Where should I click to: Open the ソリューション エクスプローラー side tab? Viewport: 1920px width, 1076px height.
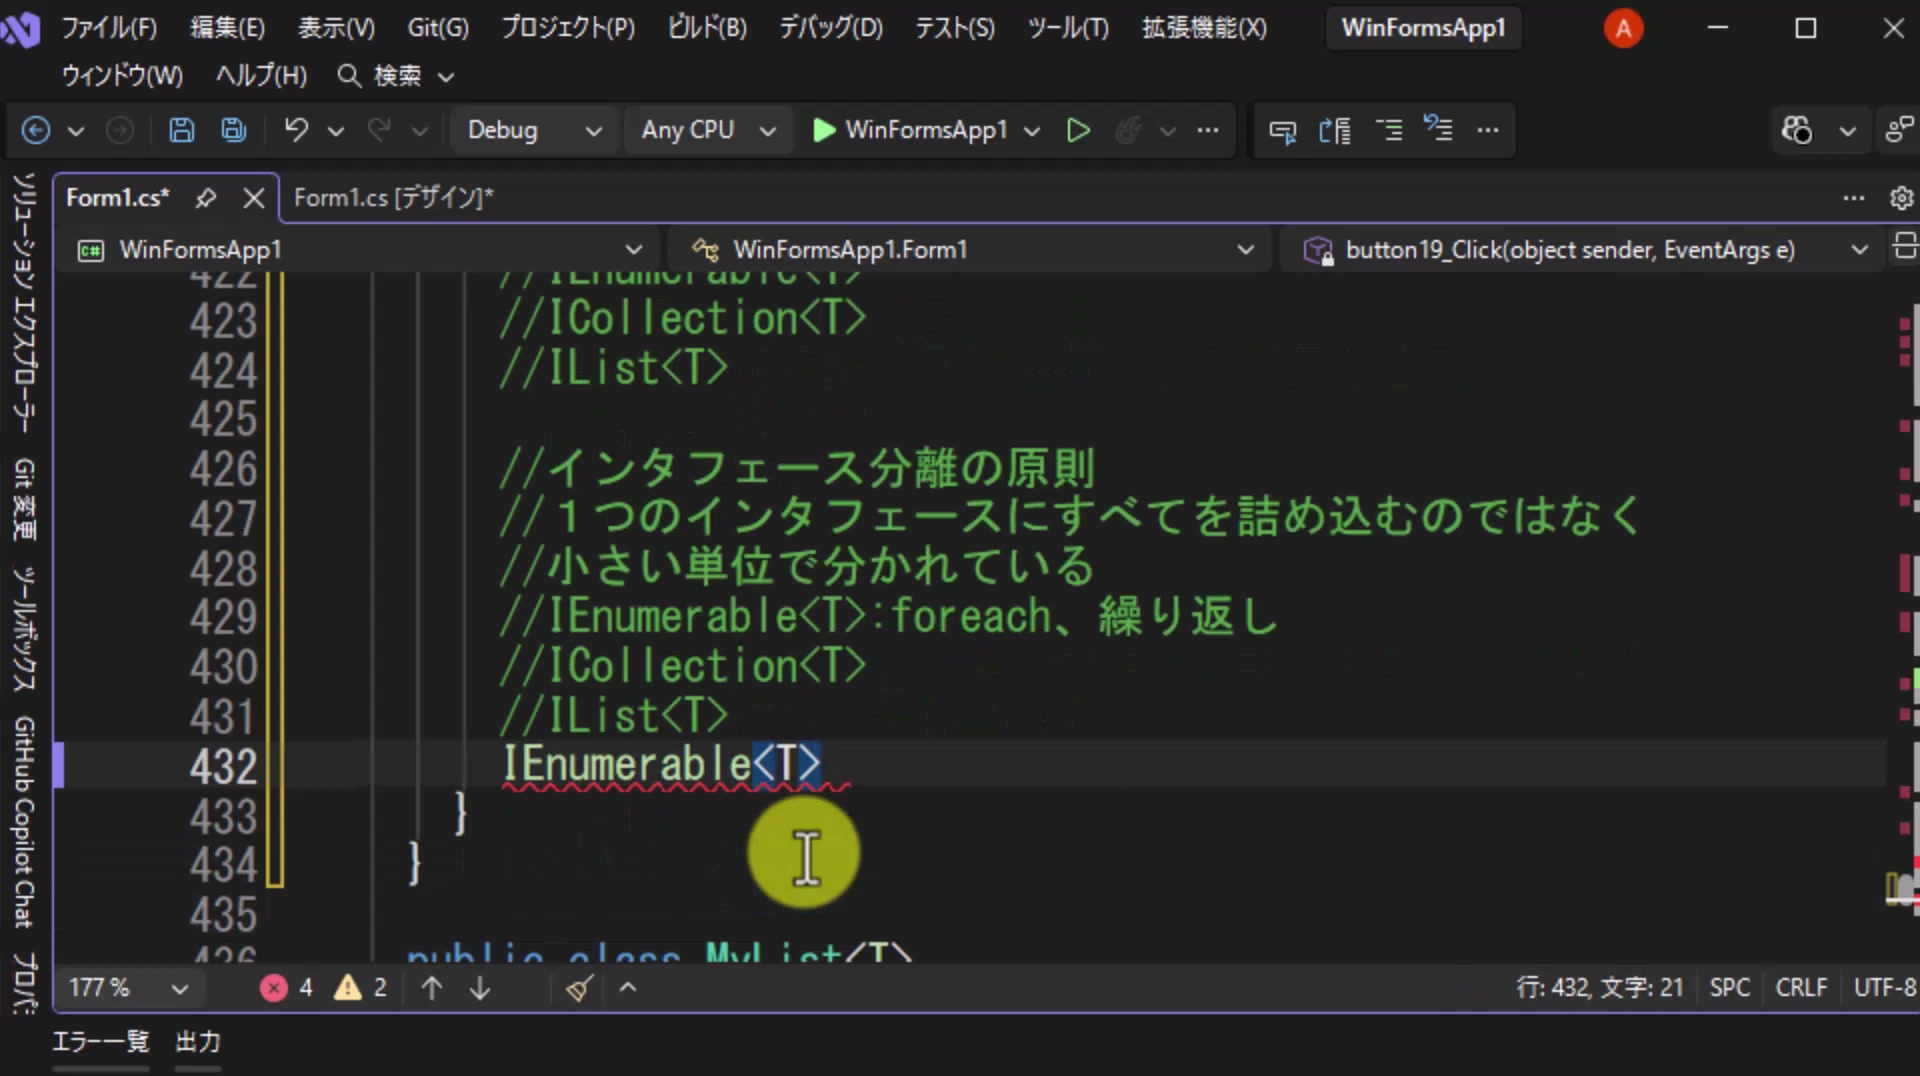24,303
